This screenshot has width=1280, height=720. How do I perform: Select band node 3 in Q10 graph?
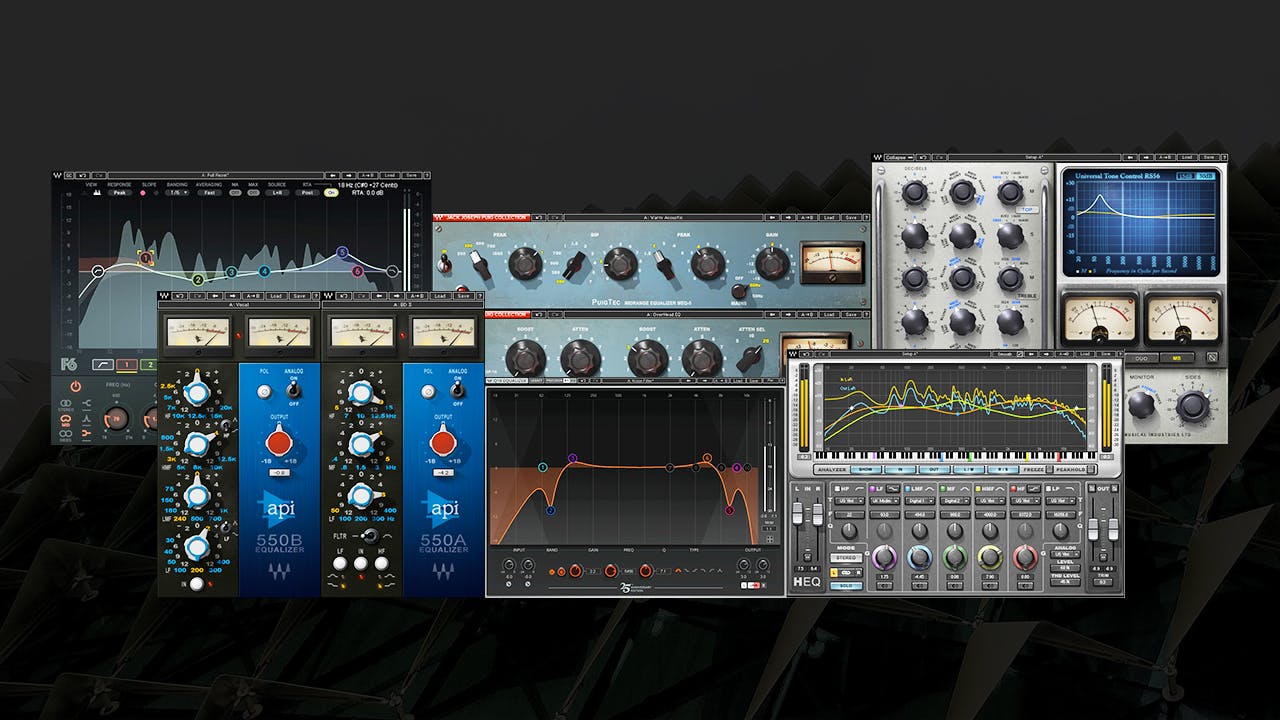(x=573, y=458)
